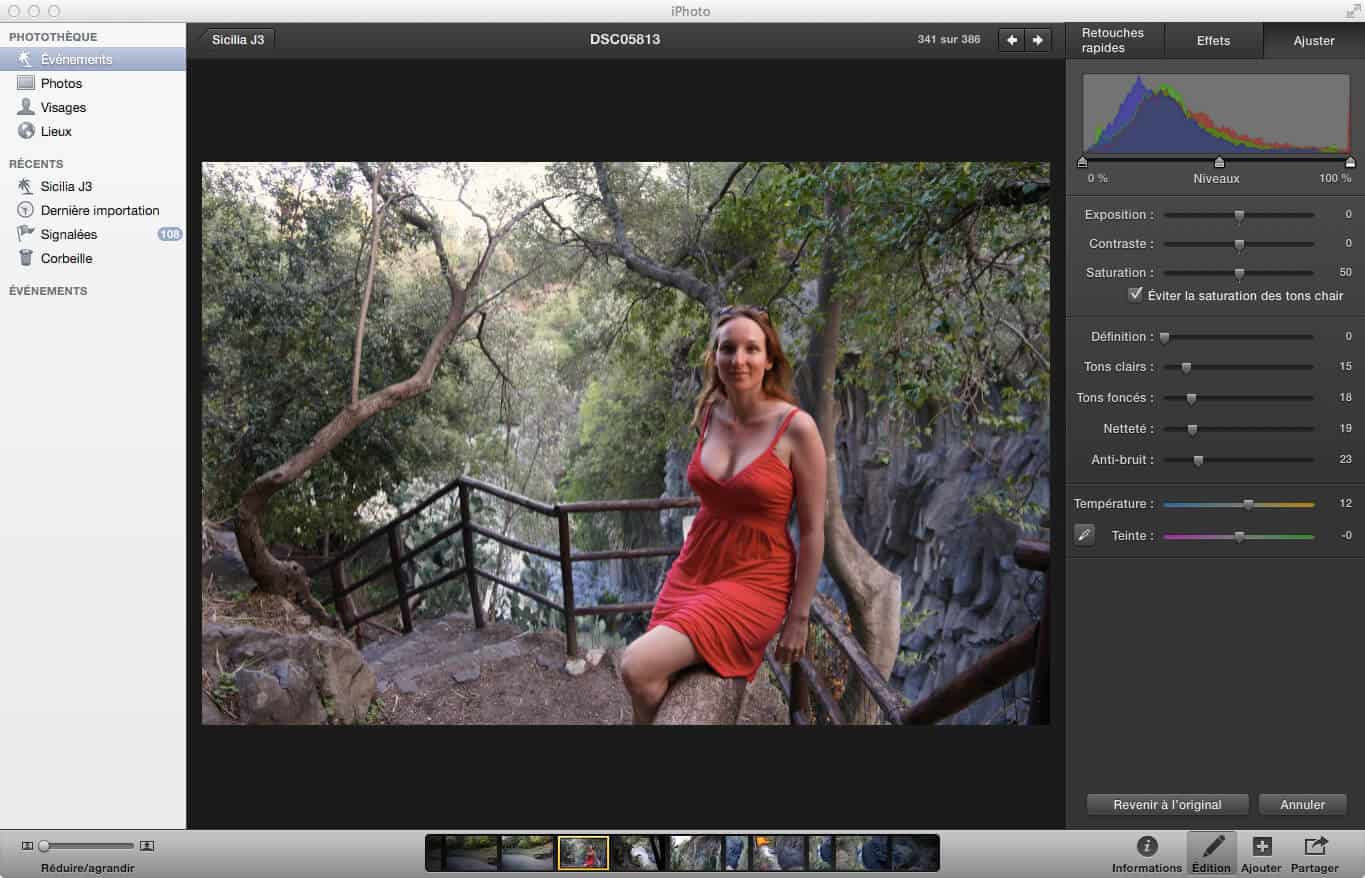1365x878 pixels.
Task: Open Signalées flagged photos
Action: pos(69,234)
